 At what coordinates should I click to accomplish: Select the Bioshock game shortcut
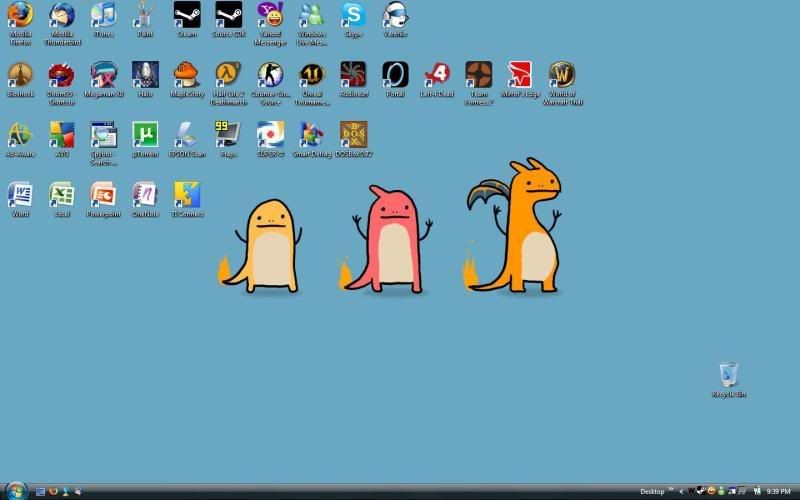[x=20, y=79]
